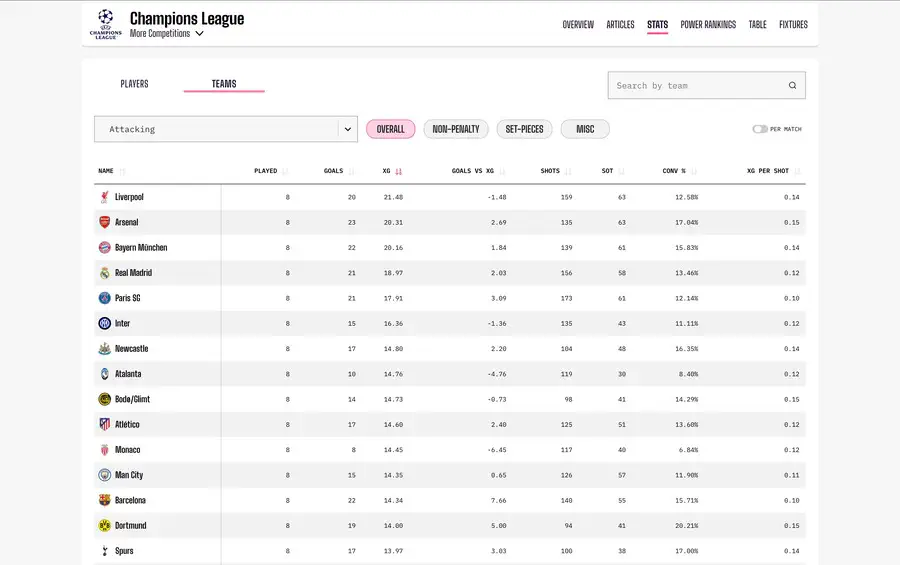The height and width of the screenshot is (565, 900).
Task: Open the Articles tab
Action: tap(620, 25)
